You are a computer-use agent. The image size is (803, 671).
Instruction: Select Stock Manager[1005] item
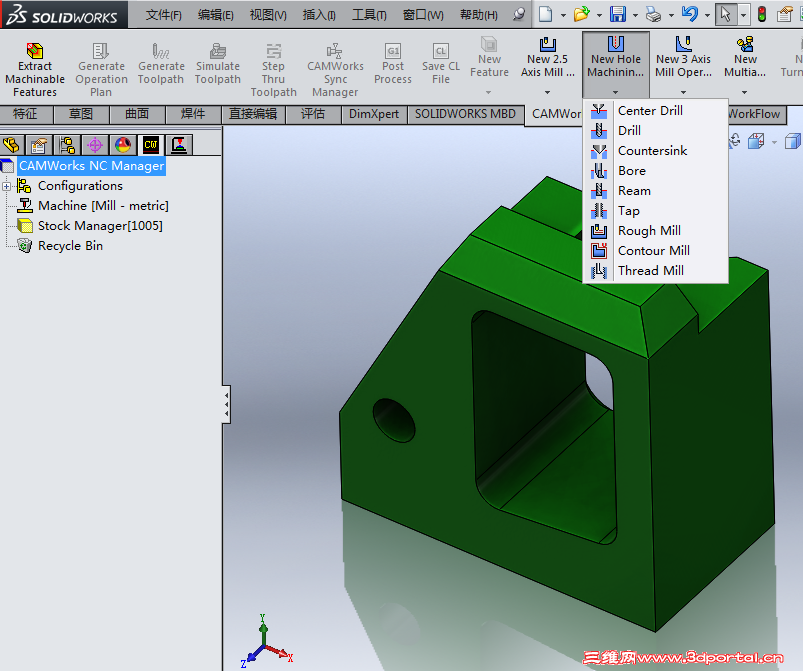(100, 226)
